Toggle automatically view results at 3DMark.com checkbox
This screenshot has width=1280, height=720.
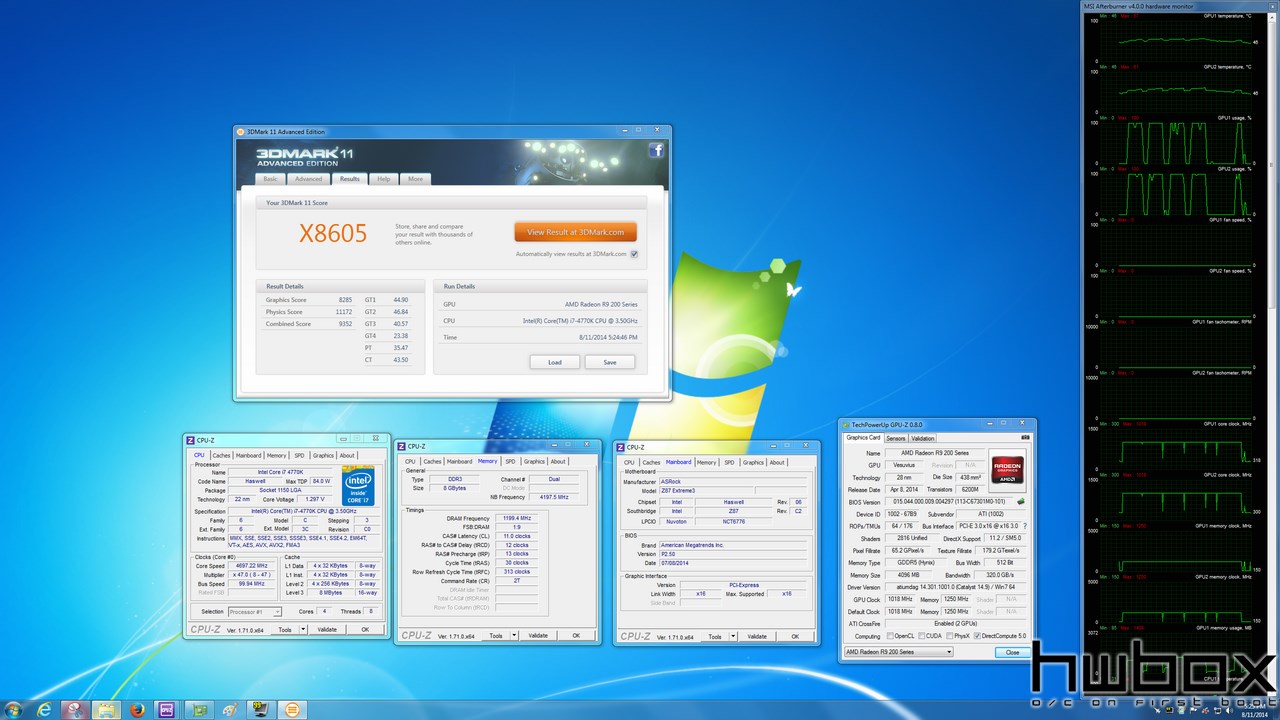pyautogui.click(x=634, y=254)
